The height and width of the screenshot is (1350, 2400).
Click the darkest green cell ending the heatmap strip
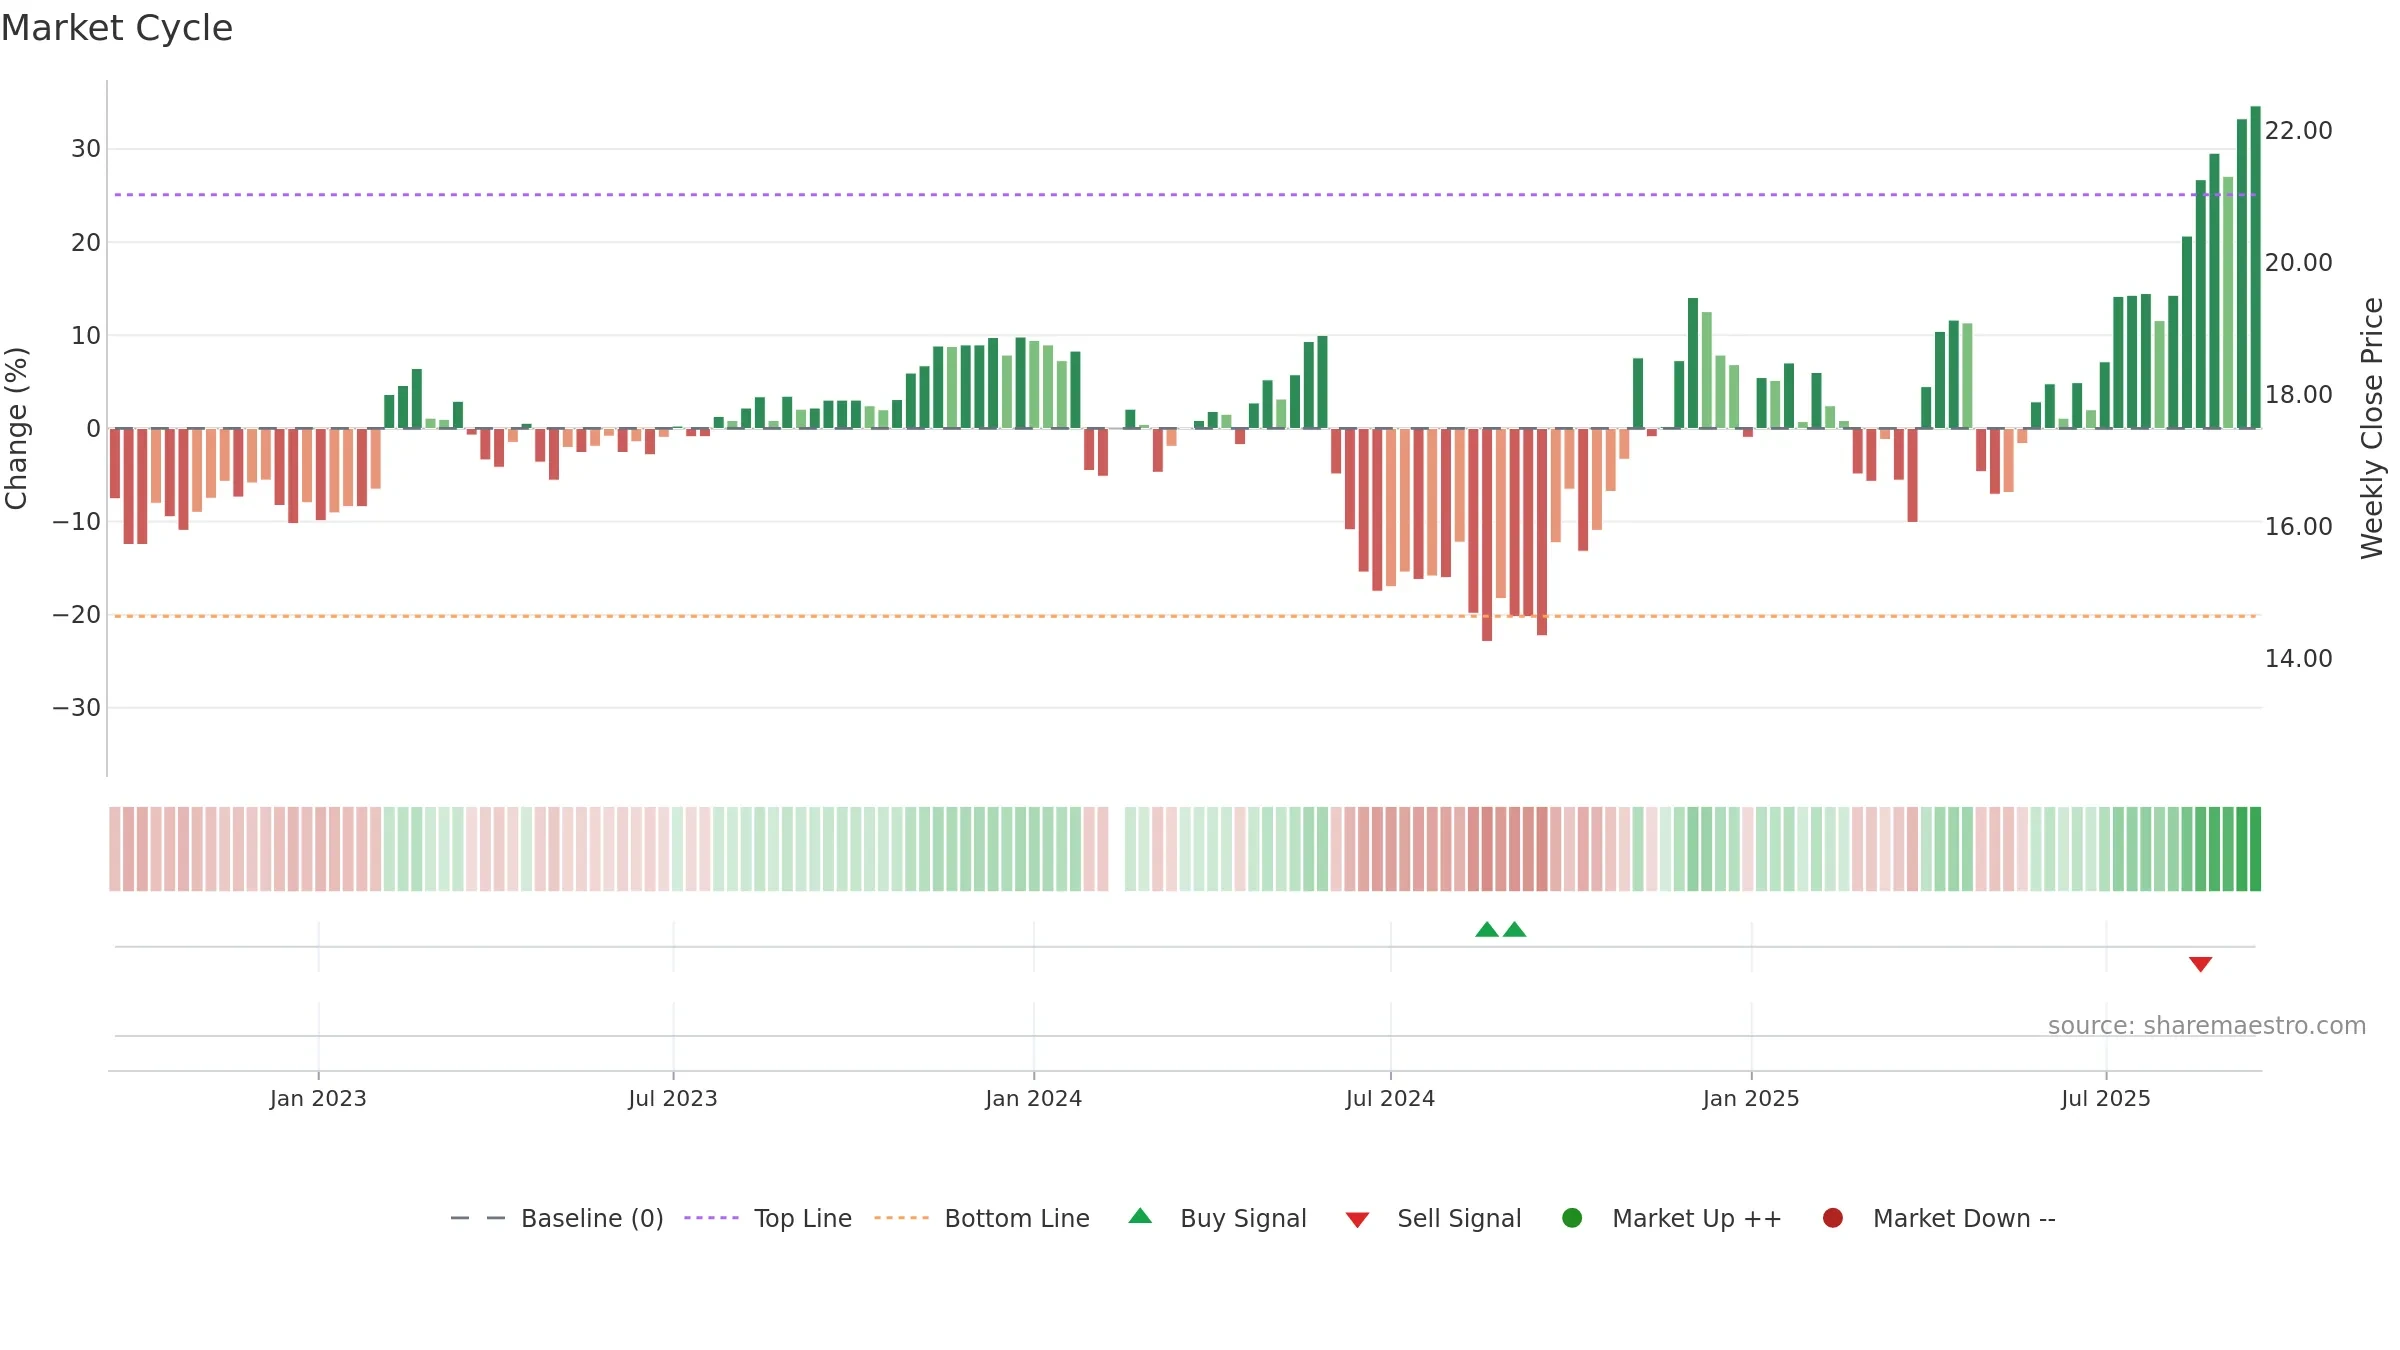2255,849
